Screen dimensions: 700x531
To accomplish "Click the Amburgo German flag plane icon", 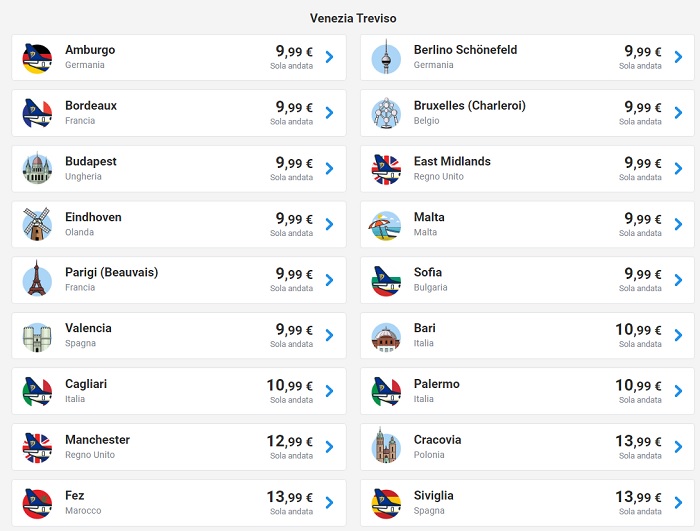I will [37, 58].
